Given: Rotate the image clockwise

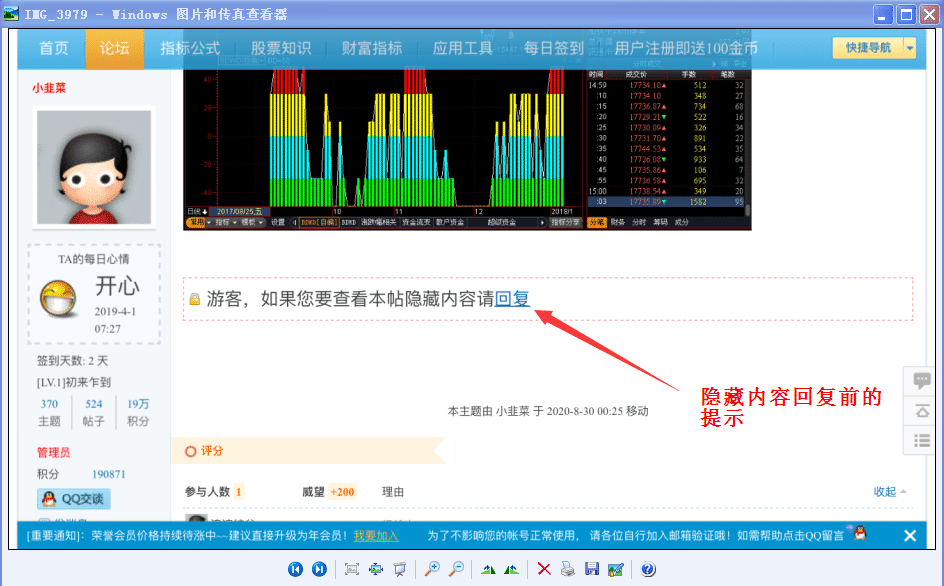Looking at the screenshot, I should click(x=512, y=568).
